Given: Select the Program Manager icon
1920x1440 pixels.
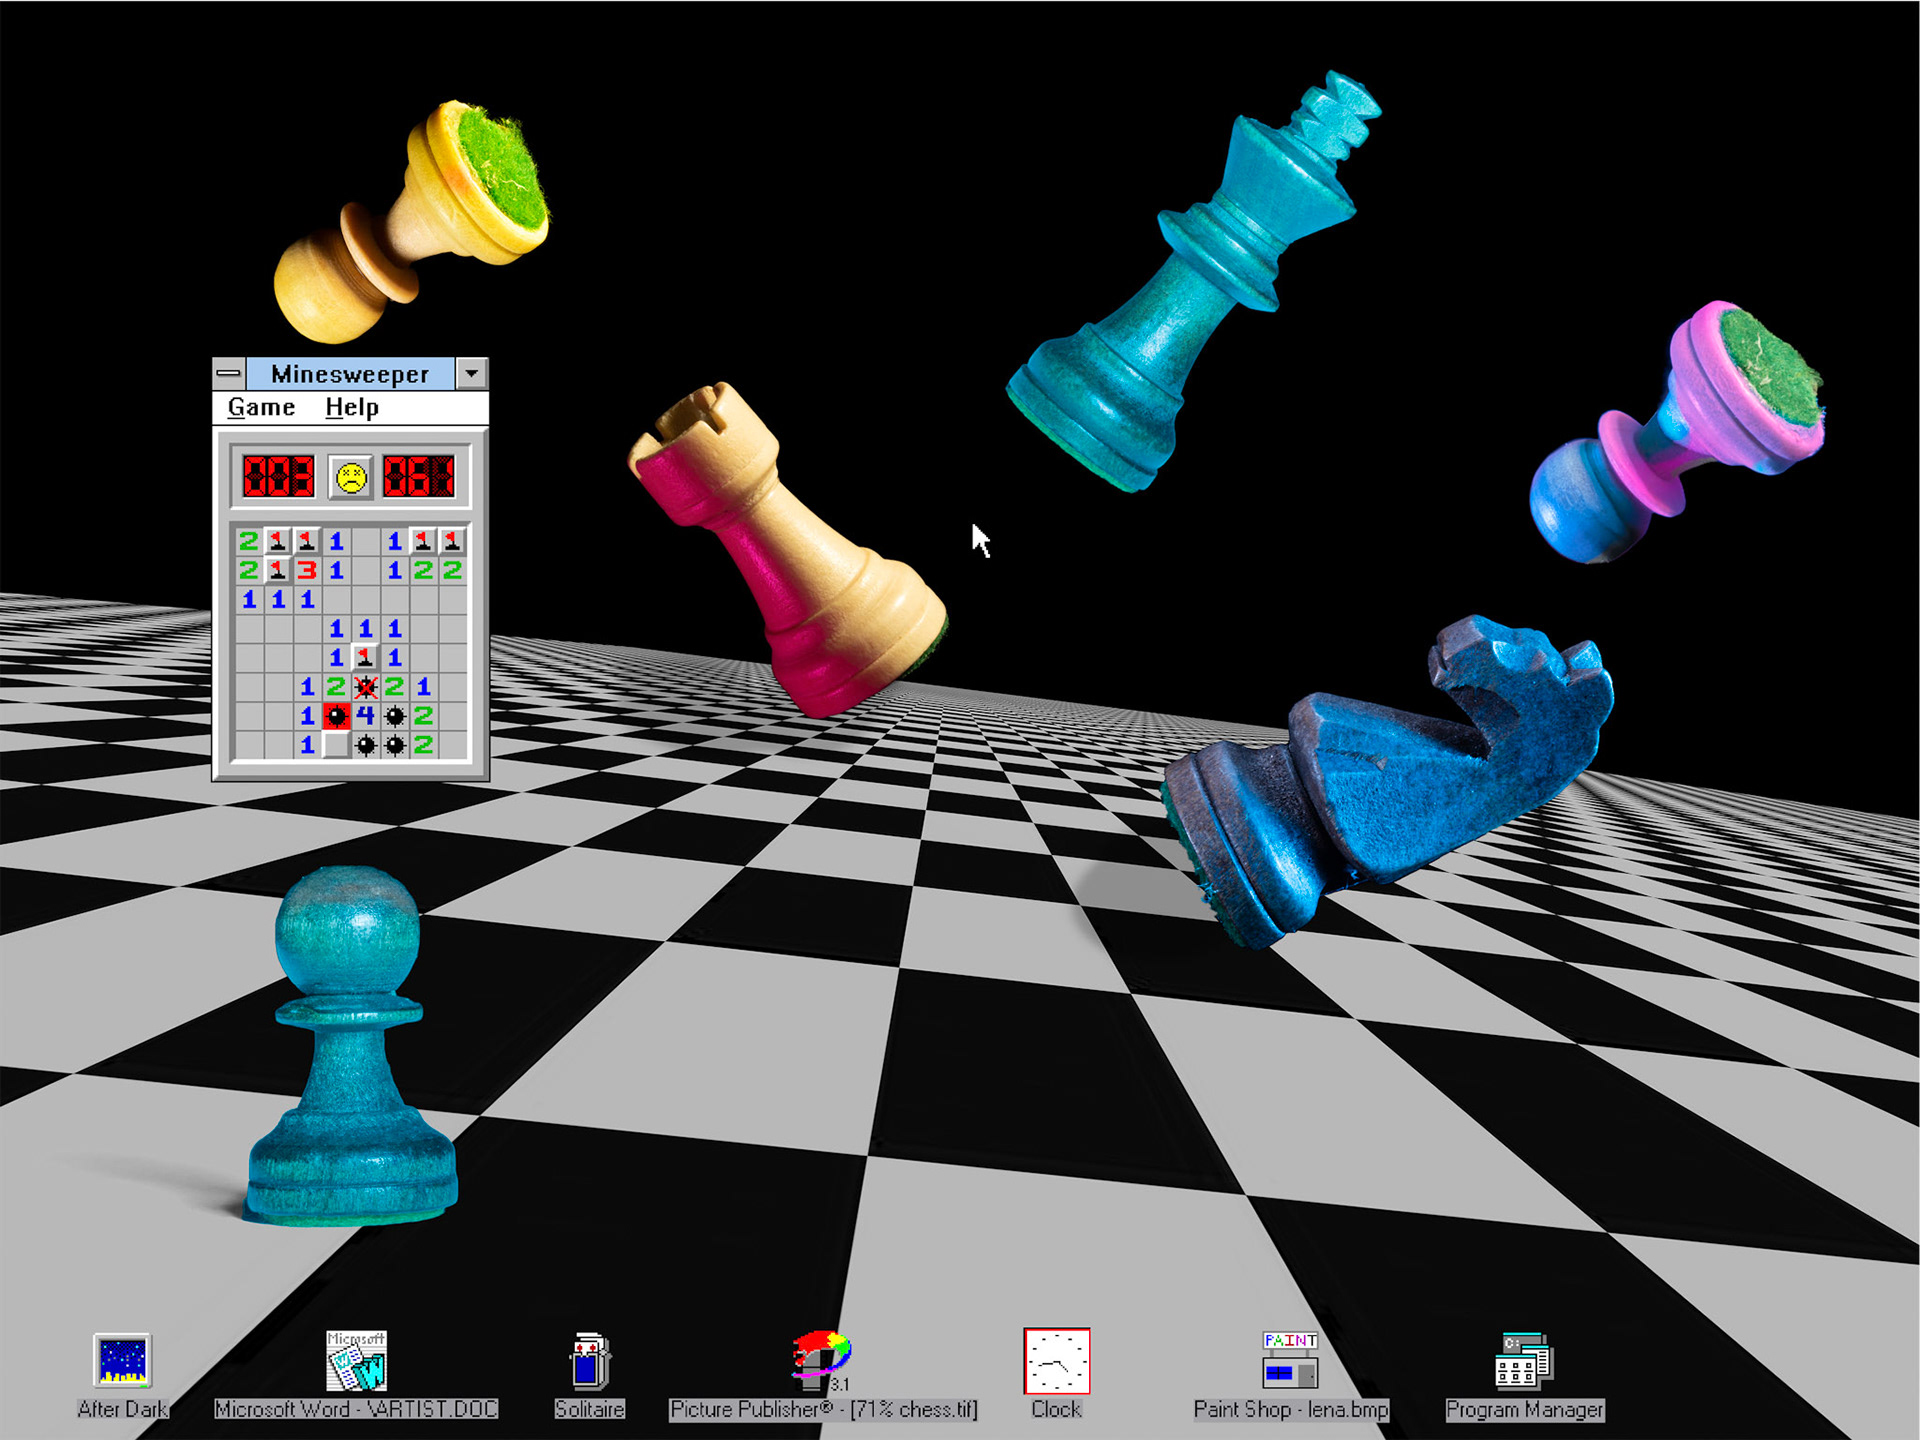Looking at the screenshot, I should (x=1525, y=1375).
